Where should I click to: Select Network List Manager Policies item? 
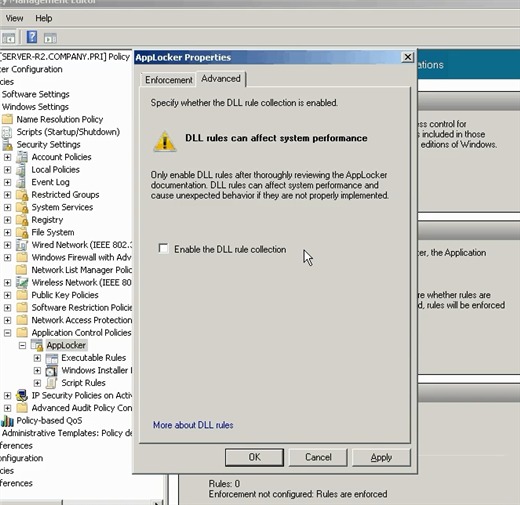point(82,270)
